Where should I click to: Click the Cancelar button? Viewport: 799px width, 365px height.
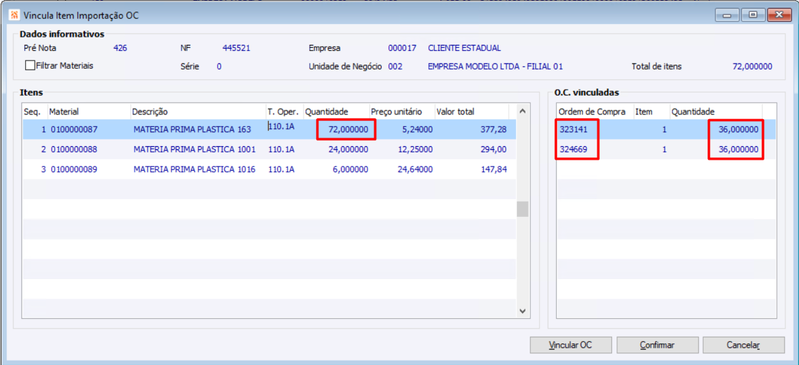(x=743, y=345)
